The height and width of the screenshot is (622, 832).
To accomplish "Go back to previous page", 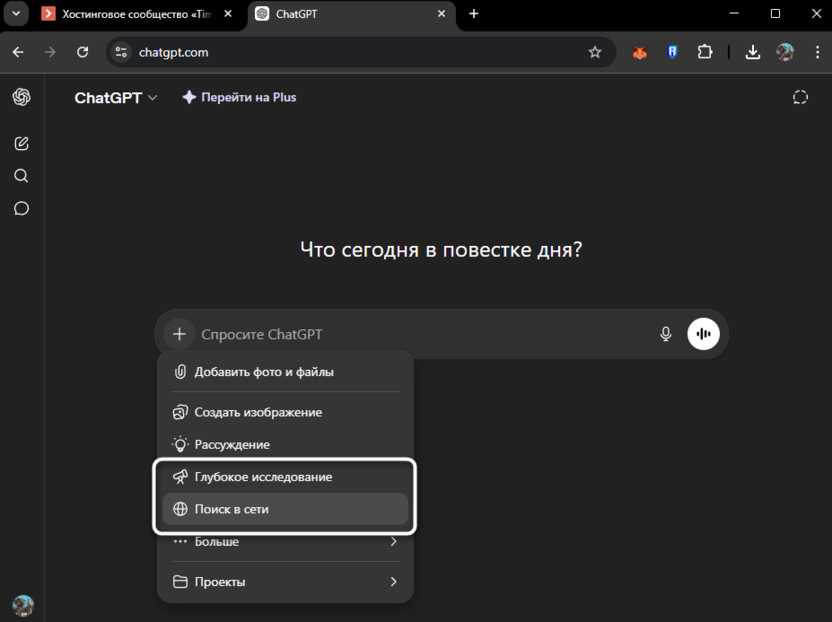I will point(18,52).
